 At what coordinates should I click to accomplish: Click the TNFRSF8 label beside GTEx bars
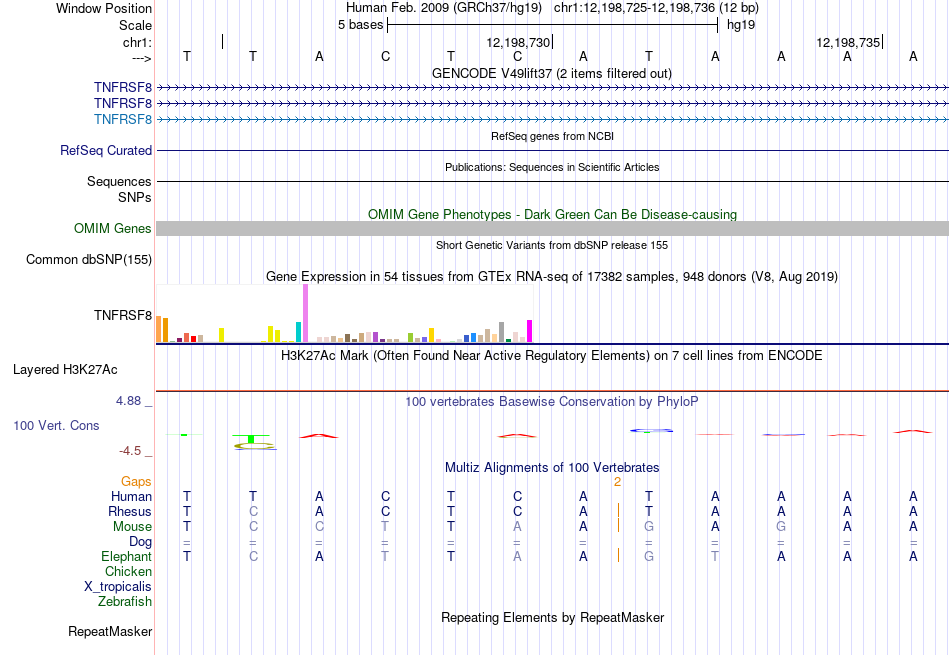(x=123, y=315)
